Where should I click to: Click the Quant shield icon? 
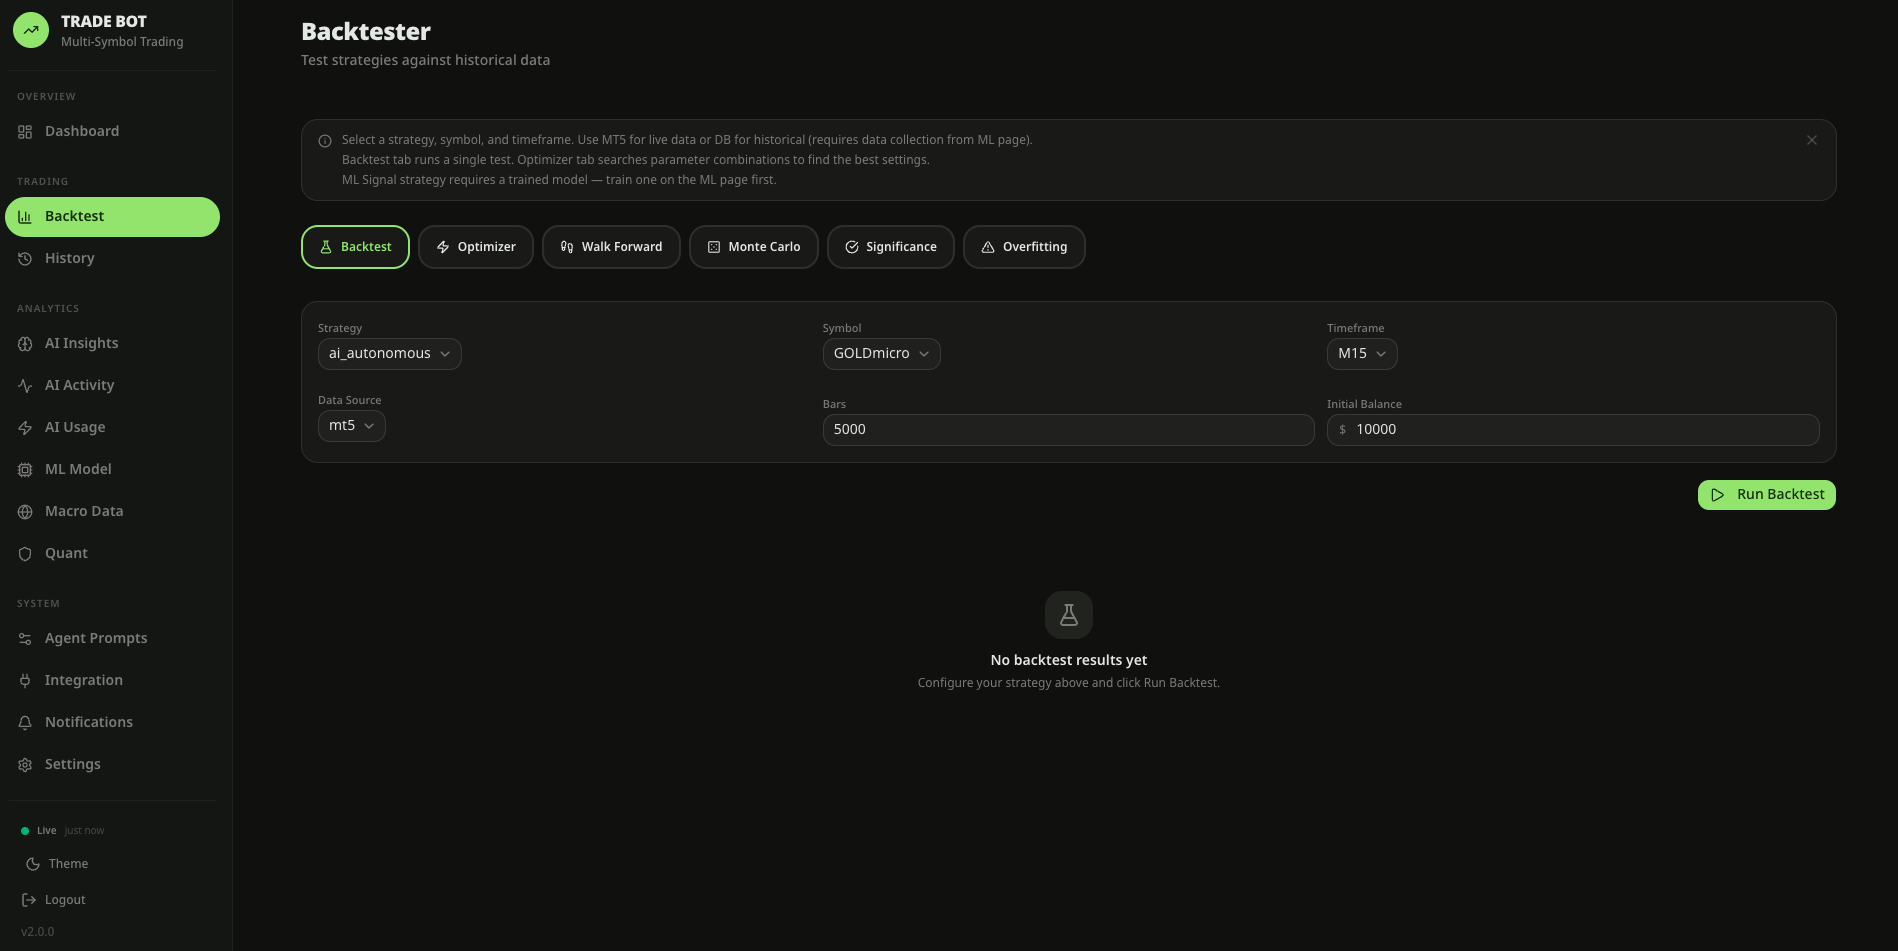(x=25, y=554)
